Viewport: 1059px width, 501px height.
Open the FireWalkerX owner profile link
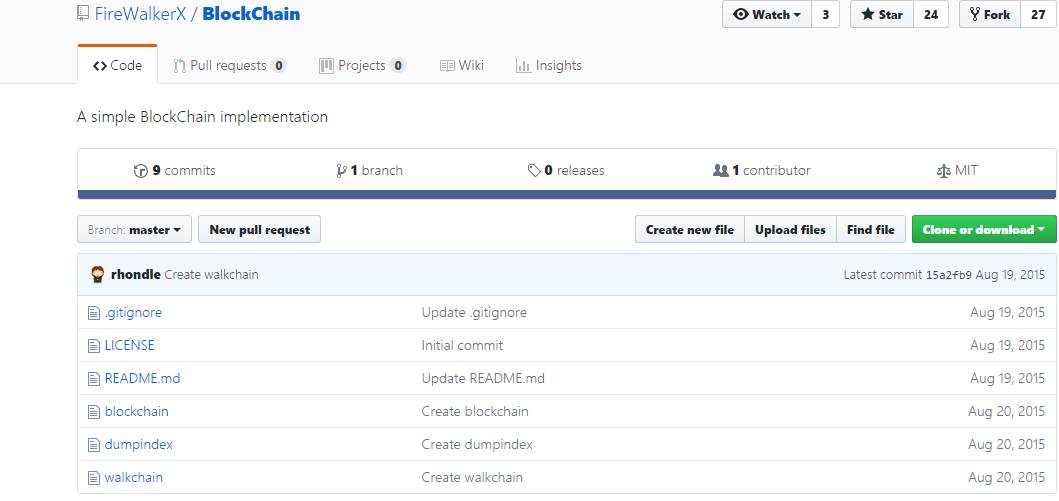point(140,14)
